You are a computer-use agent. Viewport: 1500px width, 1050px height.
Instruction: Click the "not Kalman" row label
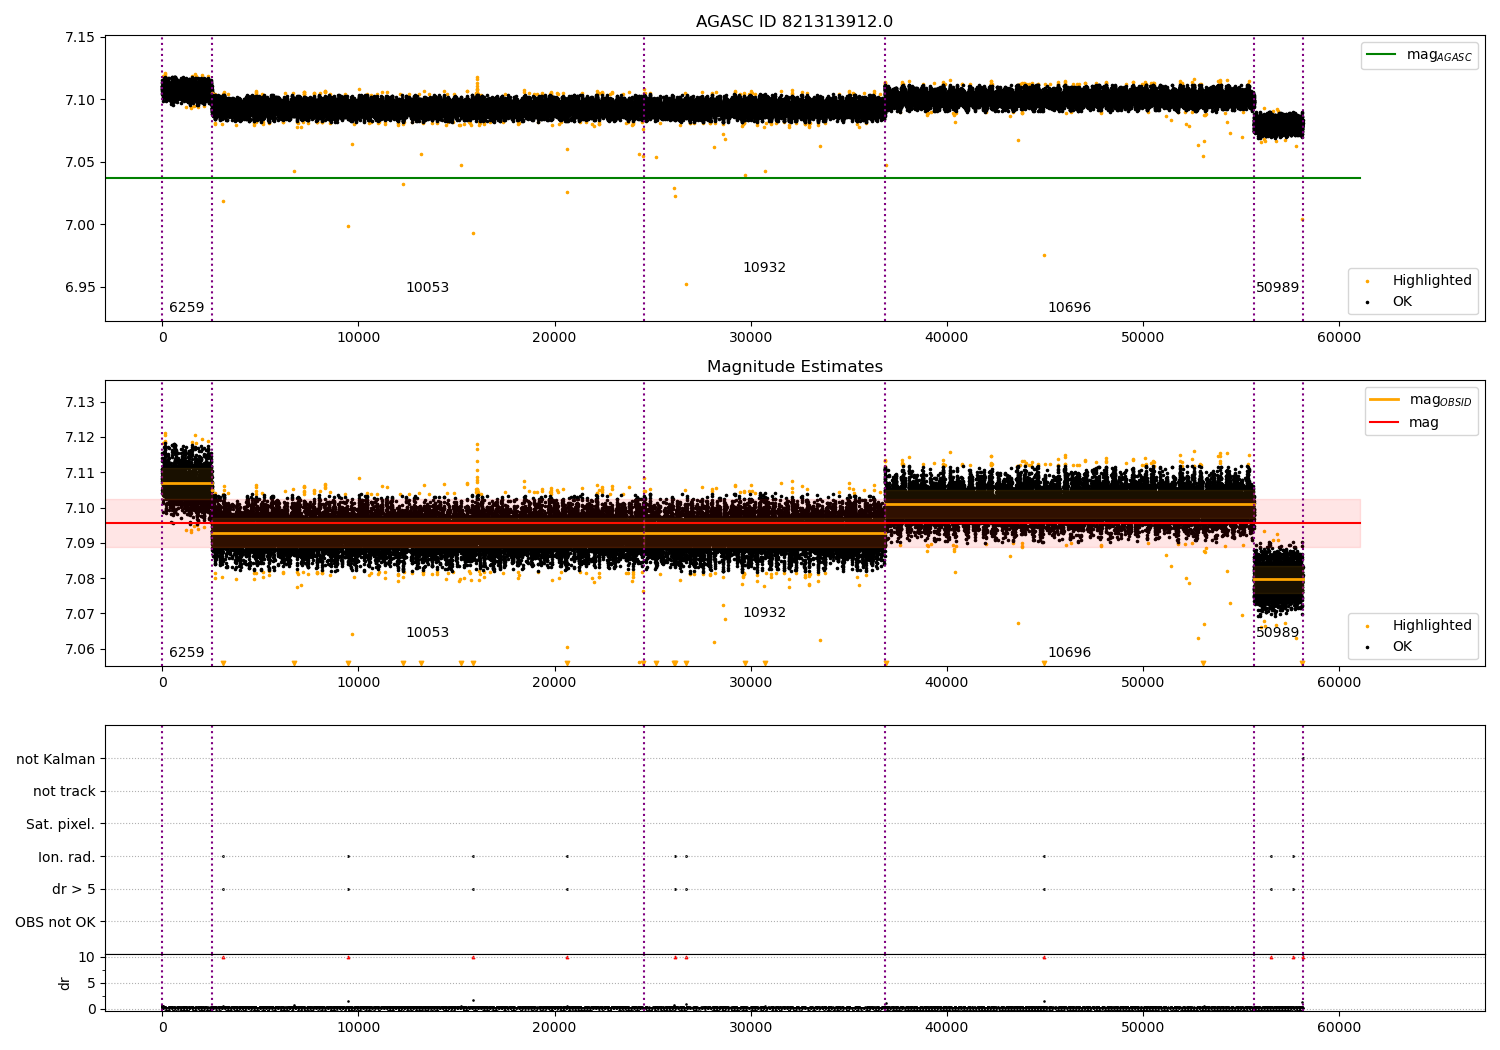coord(56,760)
